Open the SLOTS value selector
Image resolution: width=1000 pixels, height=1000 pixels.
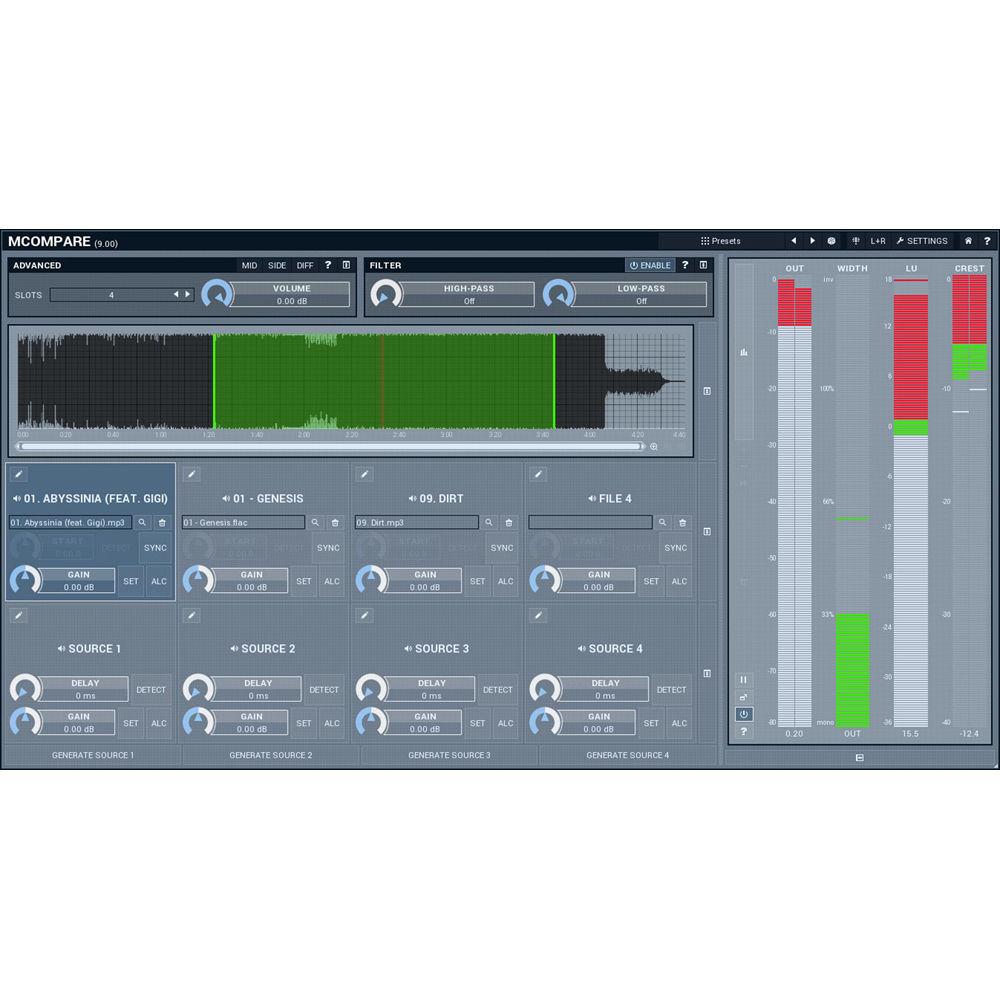point(110,295)
